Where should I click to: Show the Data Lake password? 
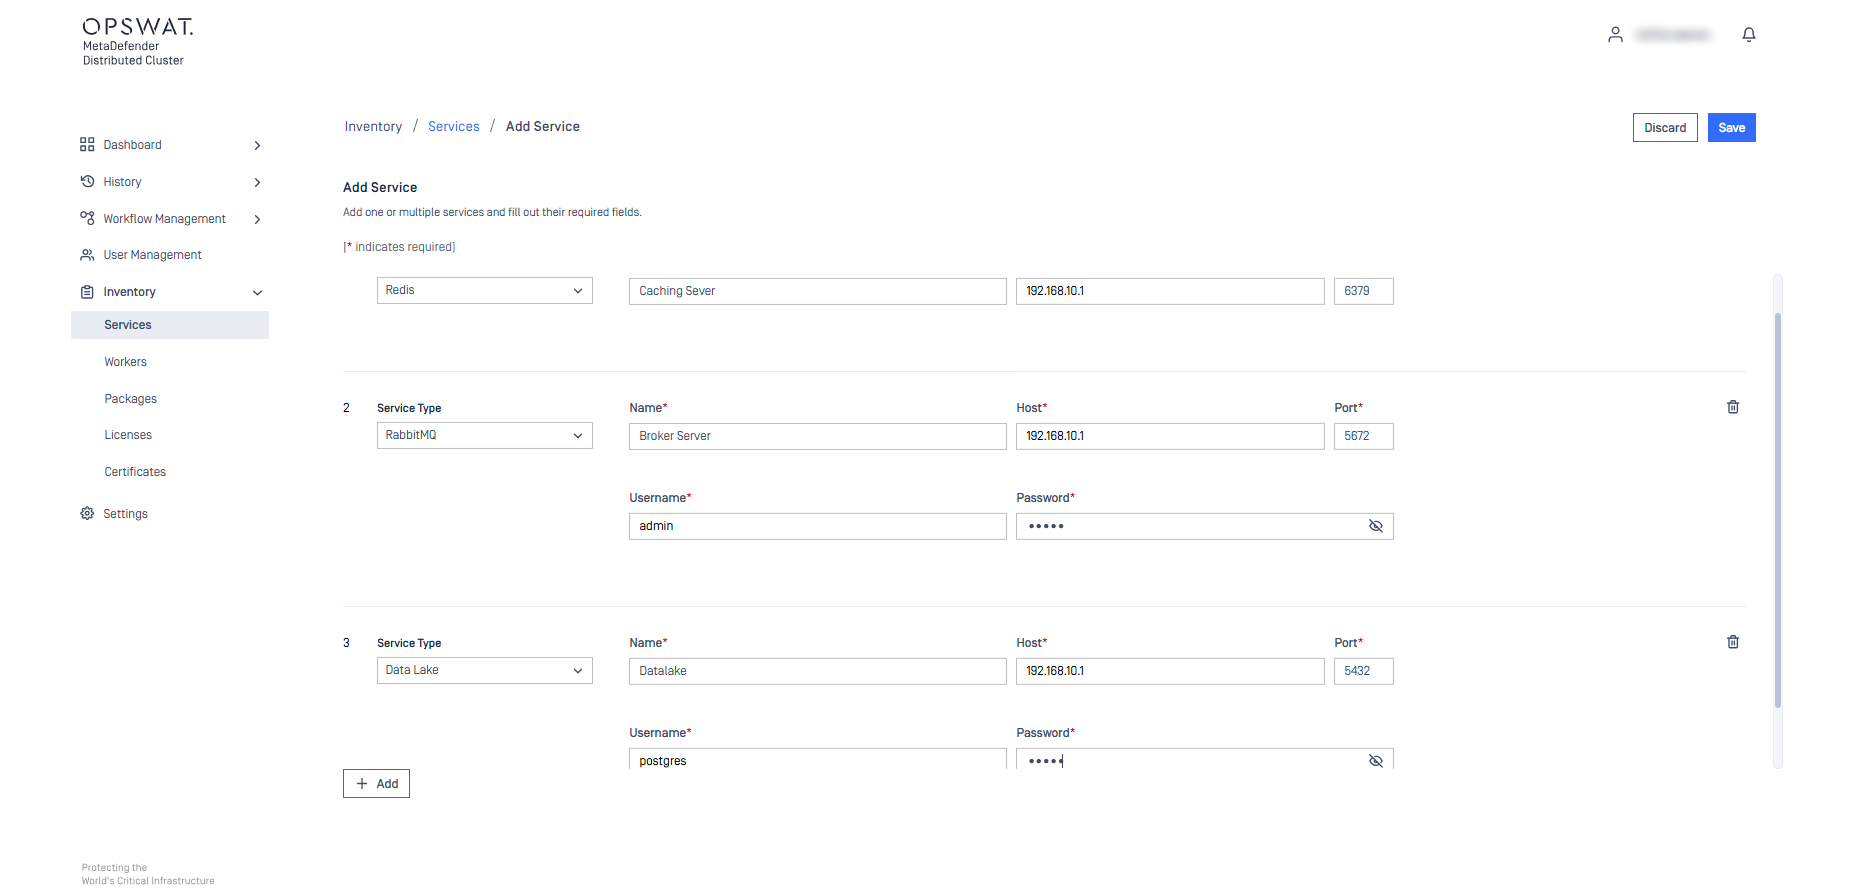click(x=1375, y=761)
